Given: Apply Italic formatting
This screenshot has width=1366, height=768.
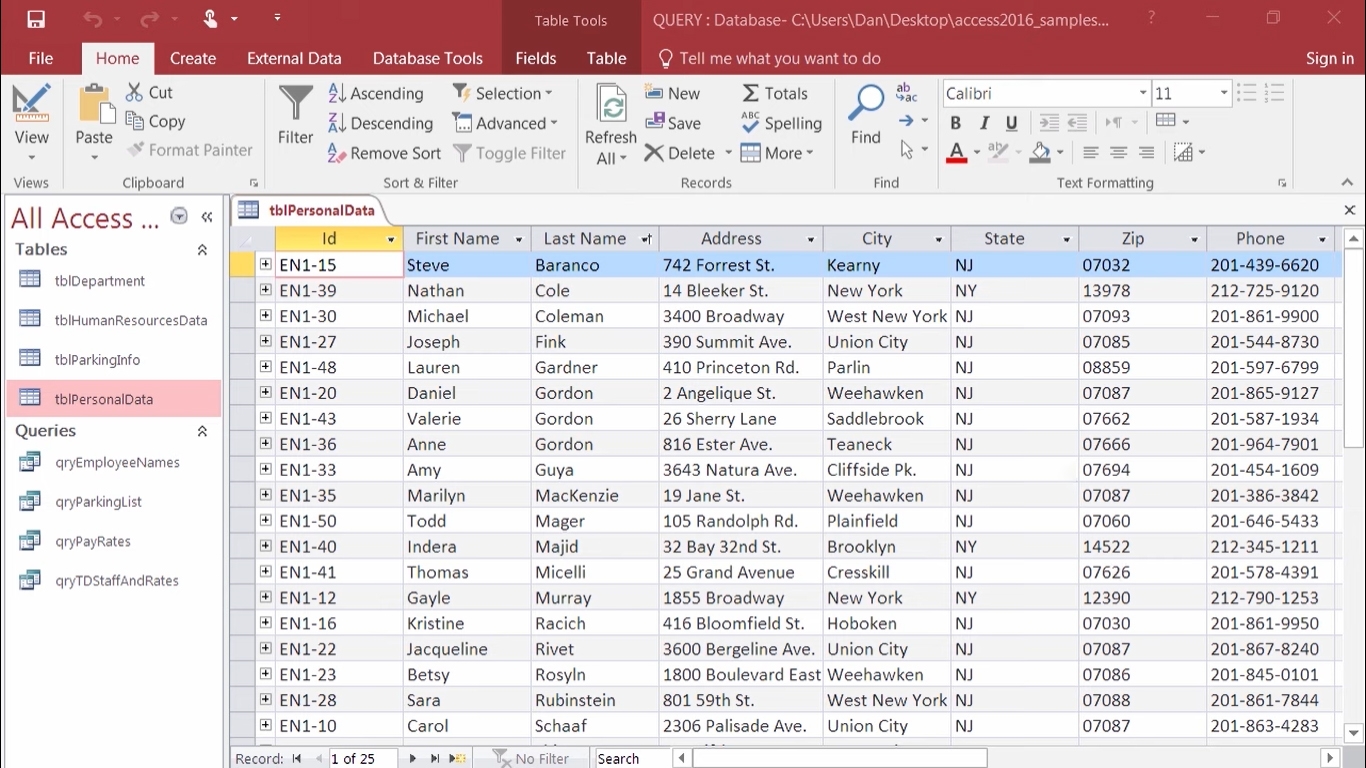Looking at the screenshot, I should (983, 122).
